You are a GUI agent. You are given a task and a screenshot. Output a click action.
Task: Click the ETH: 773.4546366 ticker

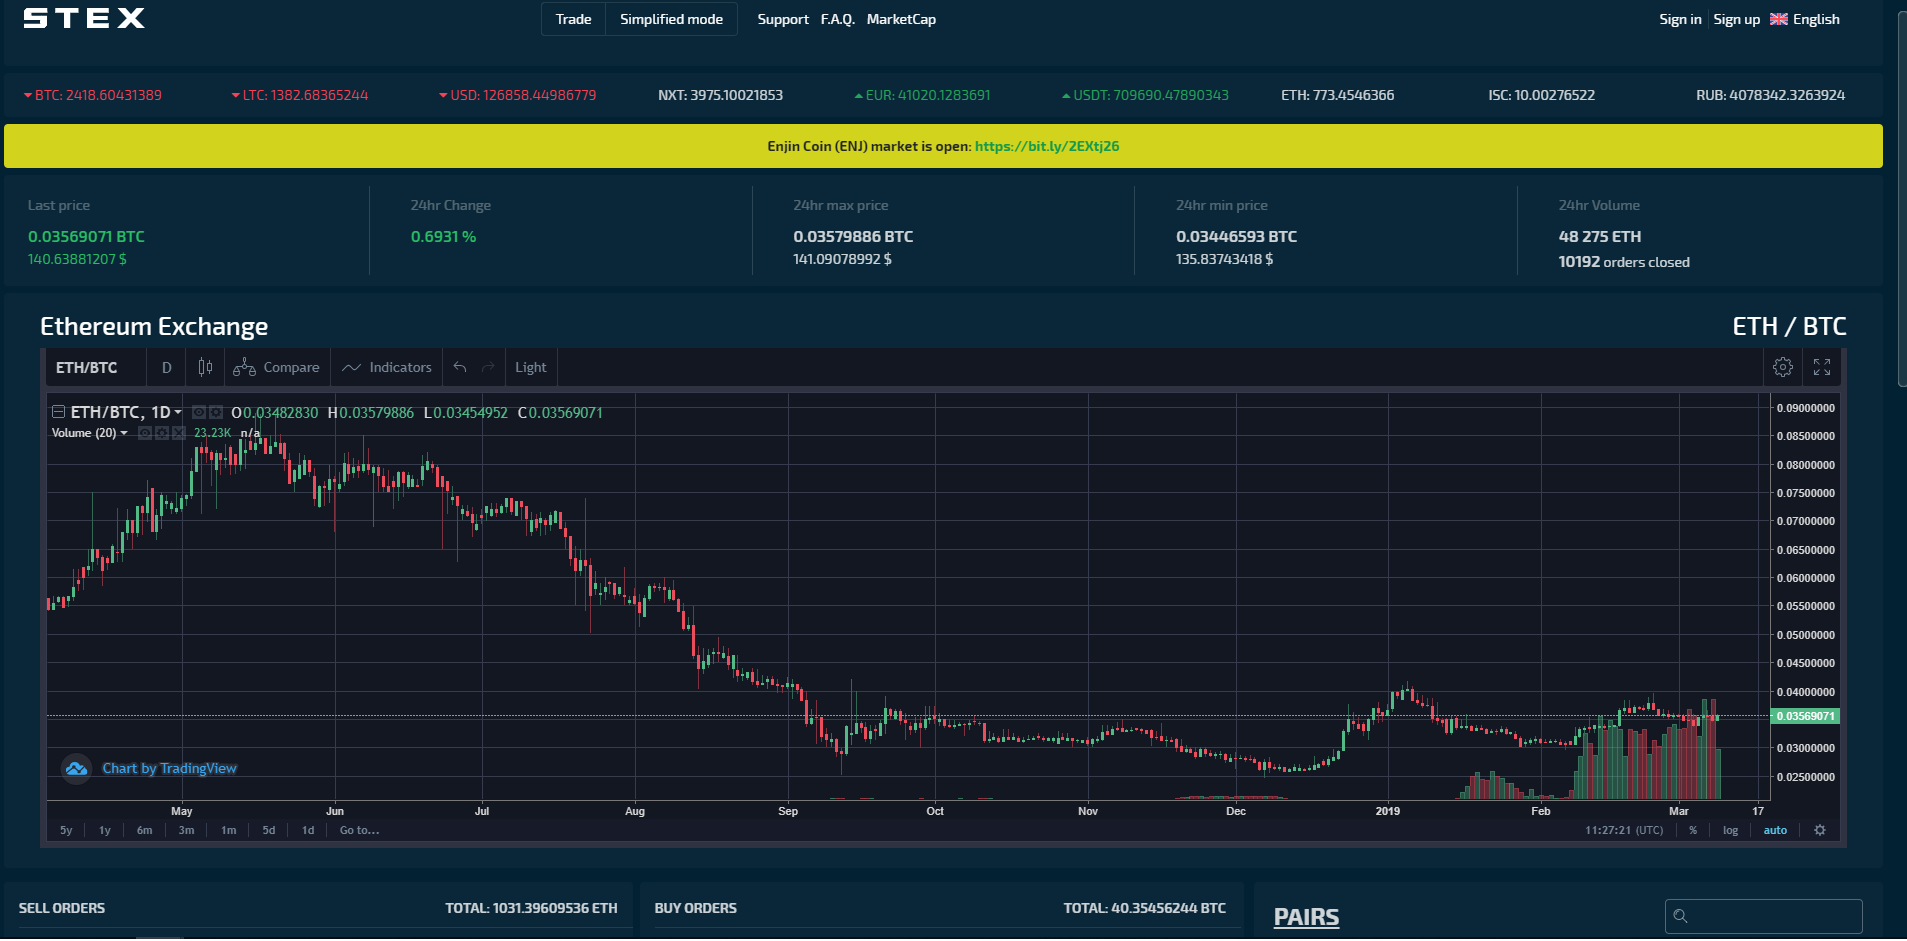click(x=1337, y=96)
